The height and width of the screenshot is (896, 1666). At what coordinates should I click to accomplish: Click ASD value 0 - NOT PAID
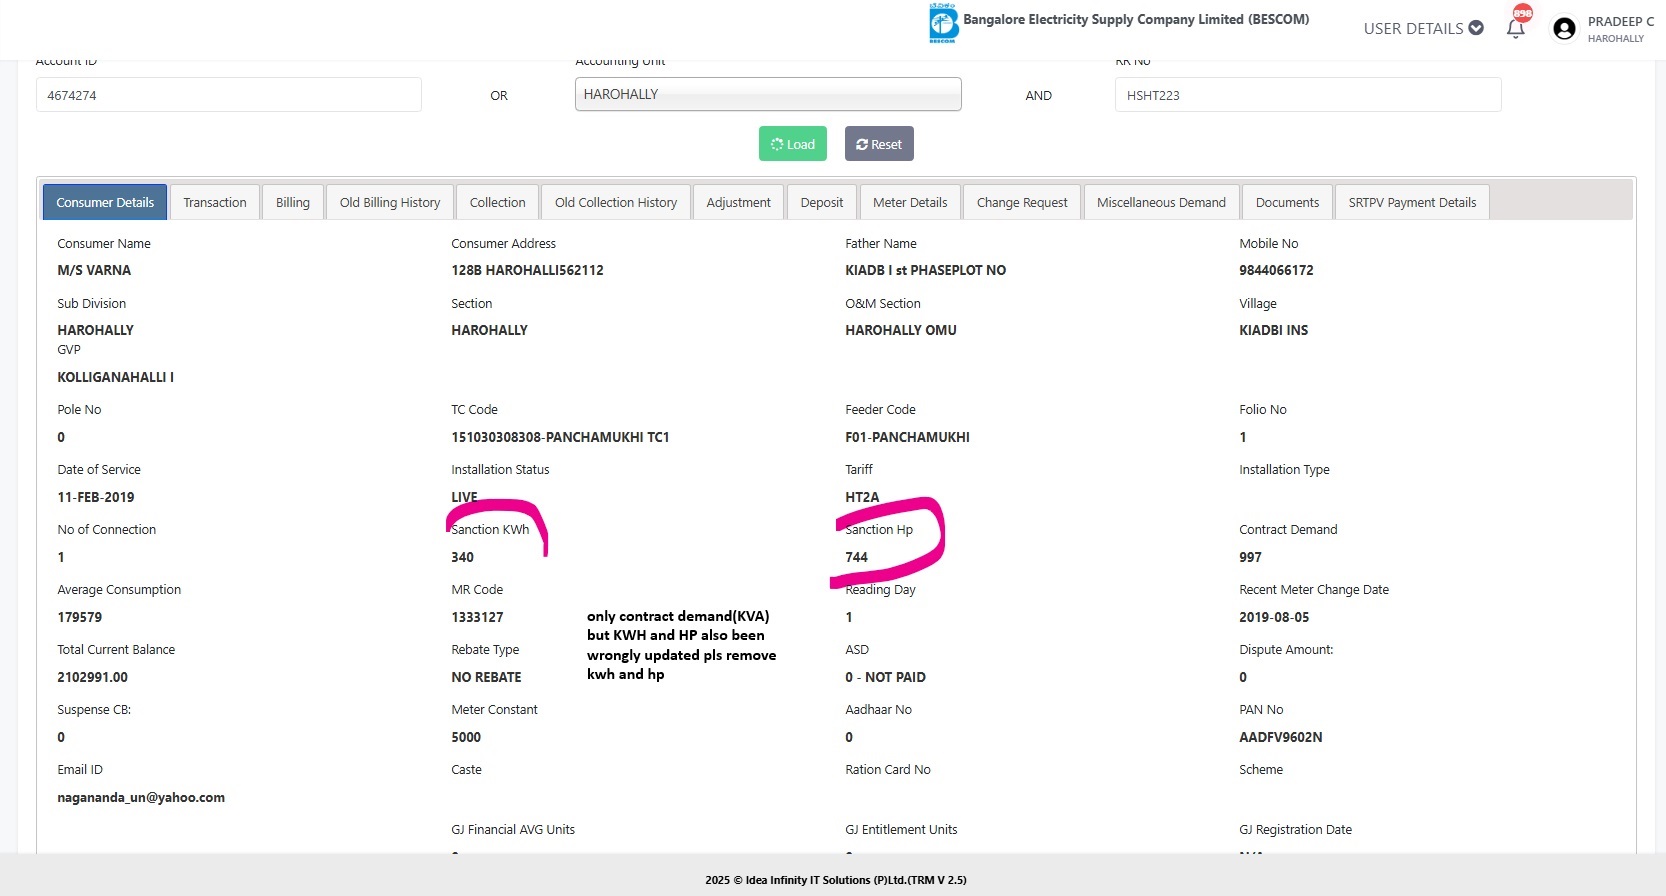point(885,677)
